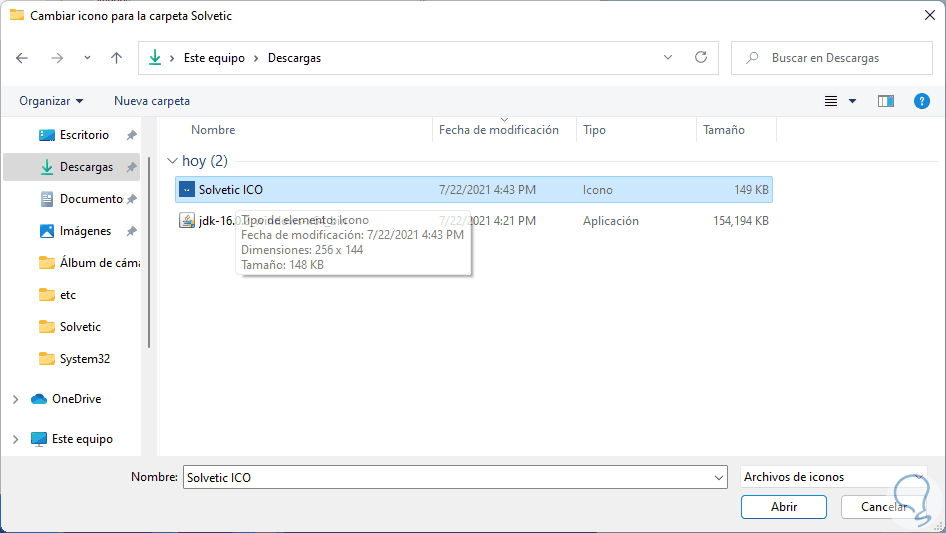Refresh the Descargas folder view

tap(701, 58)
